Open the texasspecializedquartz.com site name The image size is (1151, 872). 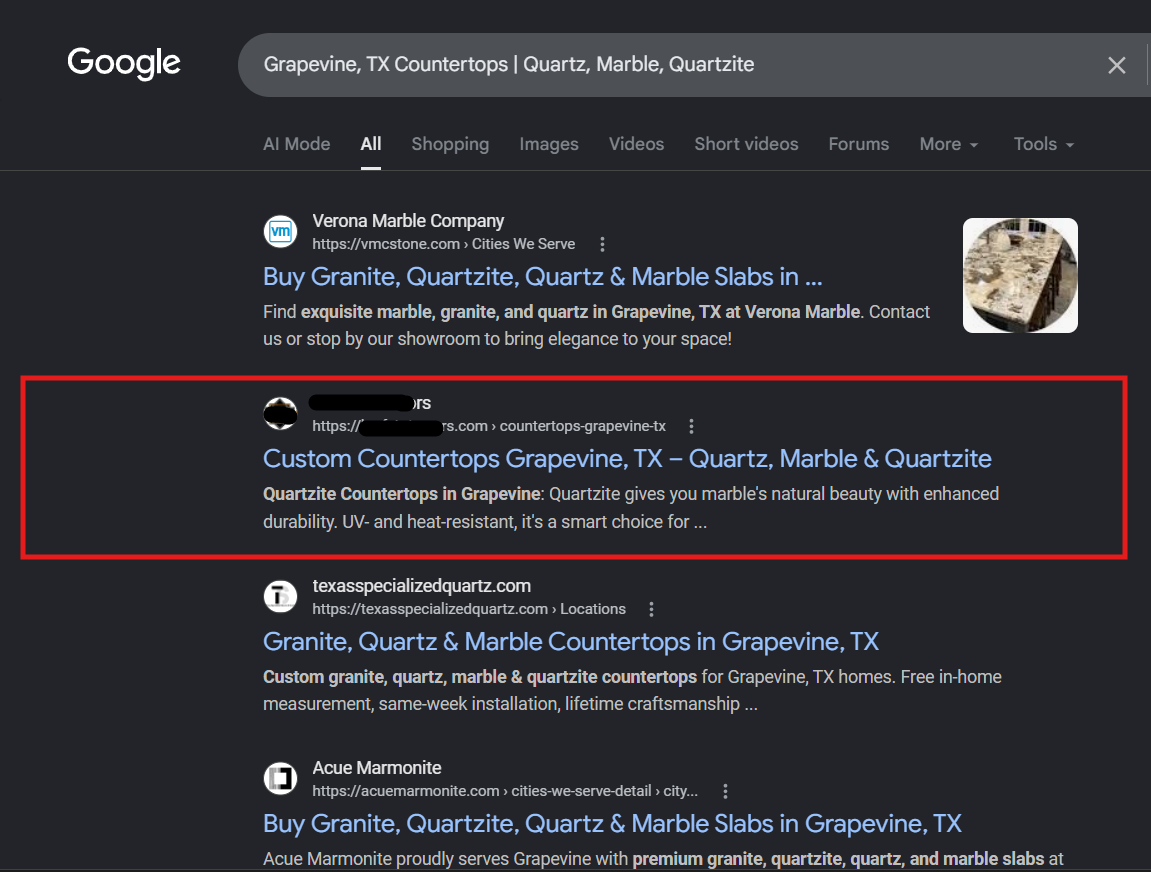coord(421,586)
